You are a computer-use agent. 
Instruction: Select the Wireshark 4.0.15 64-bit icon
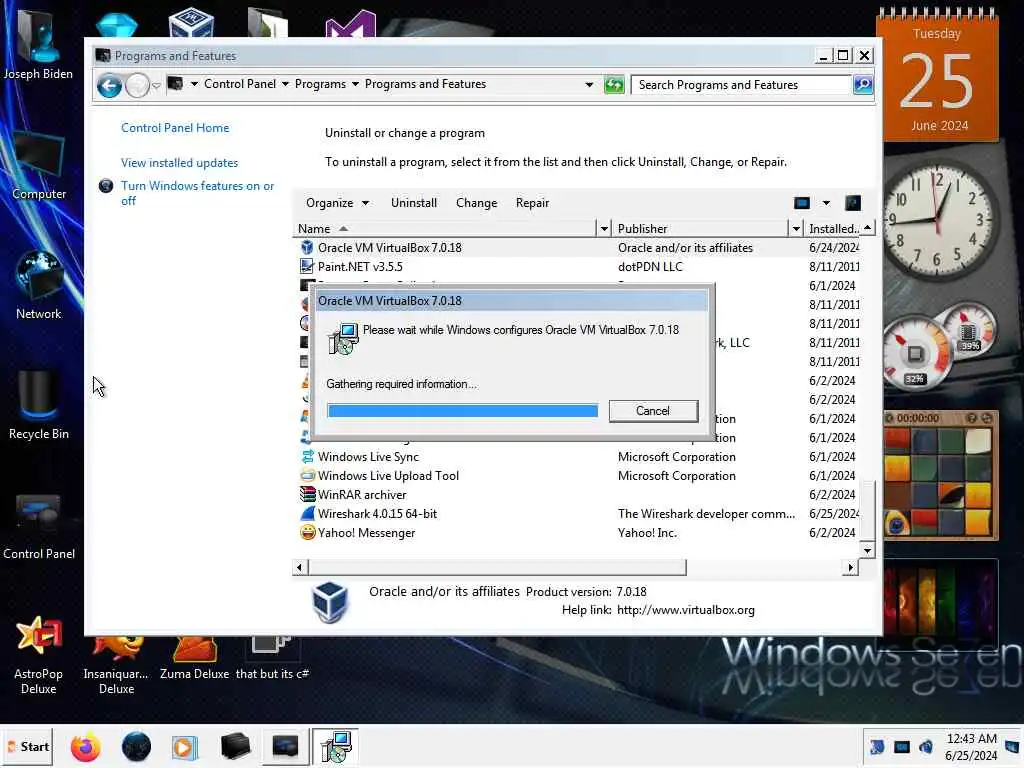pyautogui.click(x=307, y=513)
